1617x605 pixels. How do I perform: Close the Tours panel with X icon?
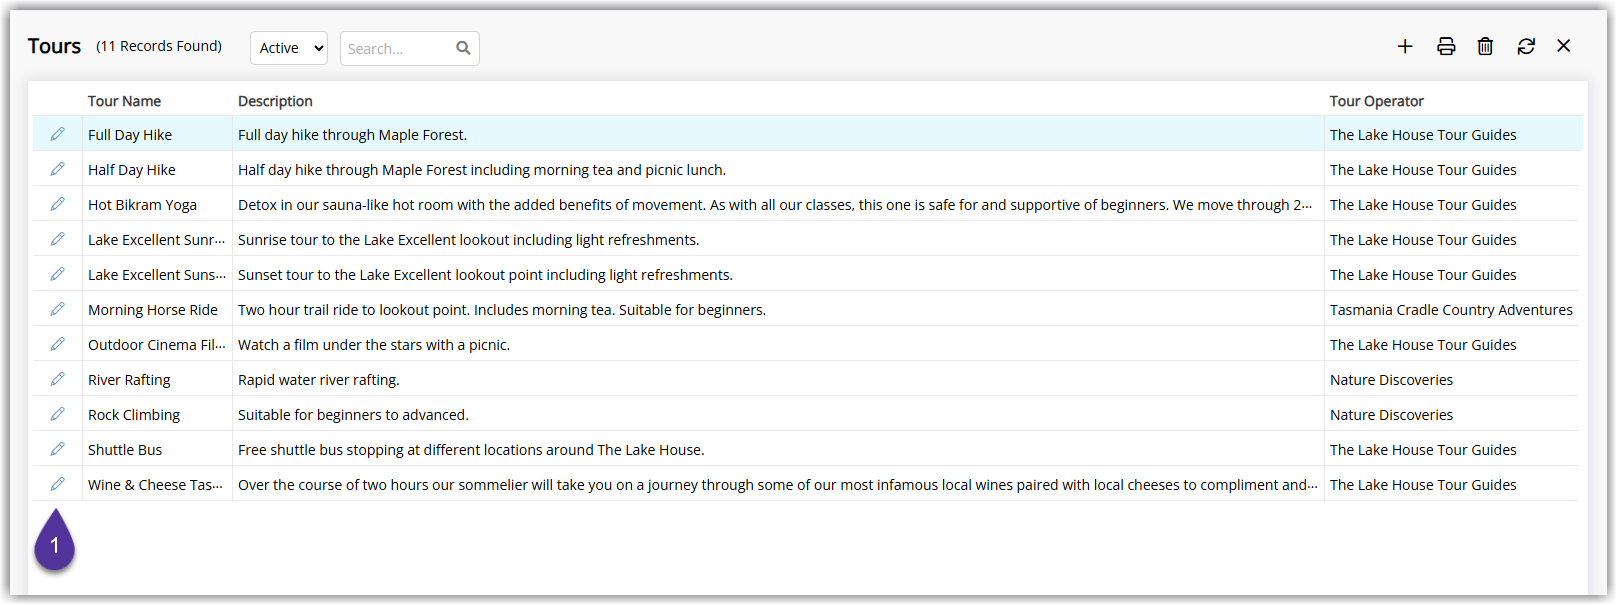pos(1564,46)
